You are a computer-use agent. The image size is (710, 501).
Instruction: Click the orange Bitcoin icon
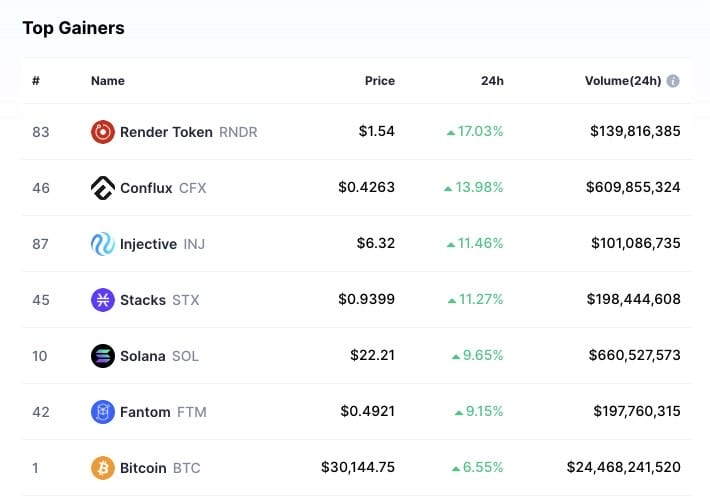[x=102, y=467]
